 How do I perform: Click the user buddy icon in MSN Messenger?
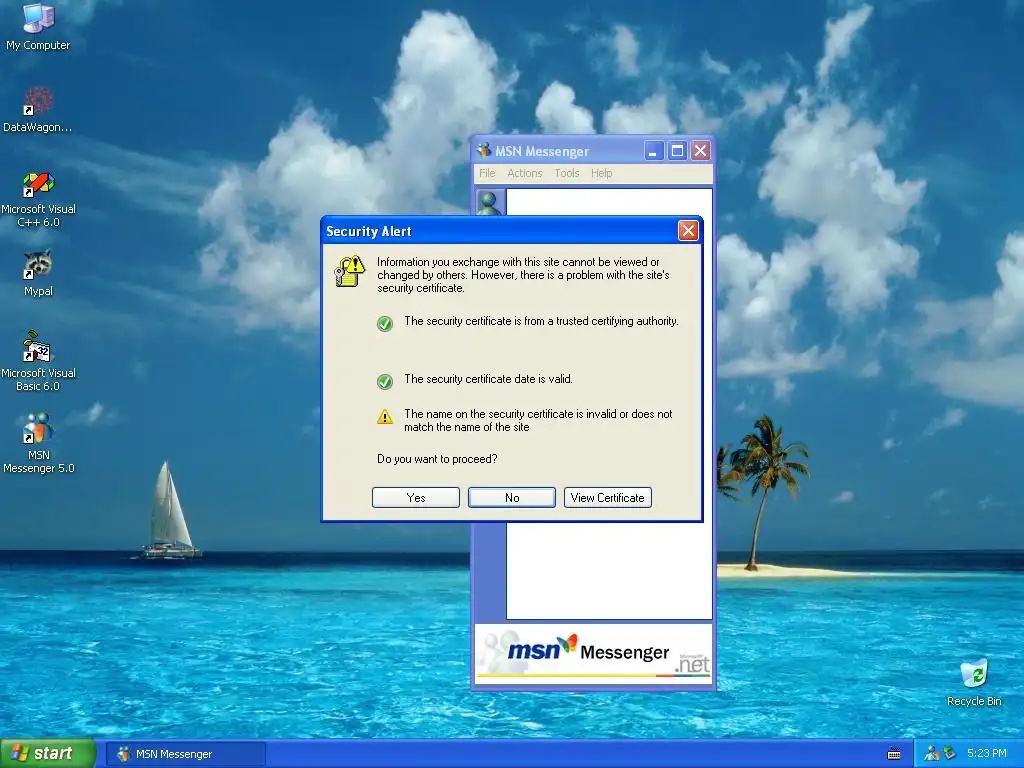[x=490, y=202]
